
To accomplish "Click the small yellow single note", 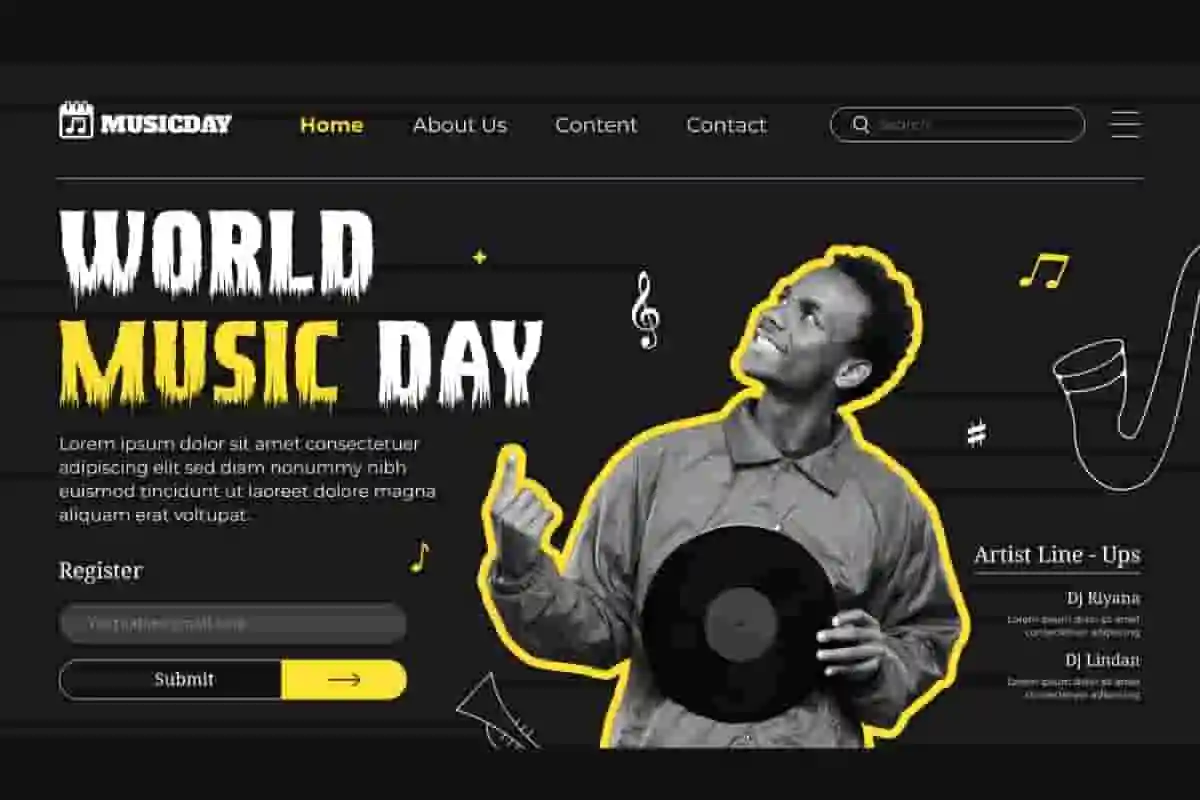I will (x=420, y=557).
